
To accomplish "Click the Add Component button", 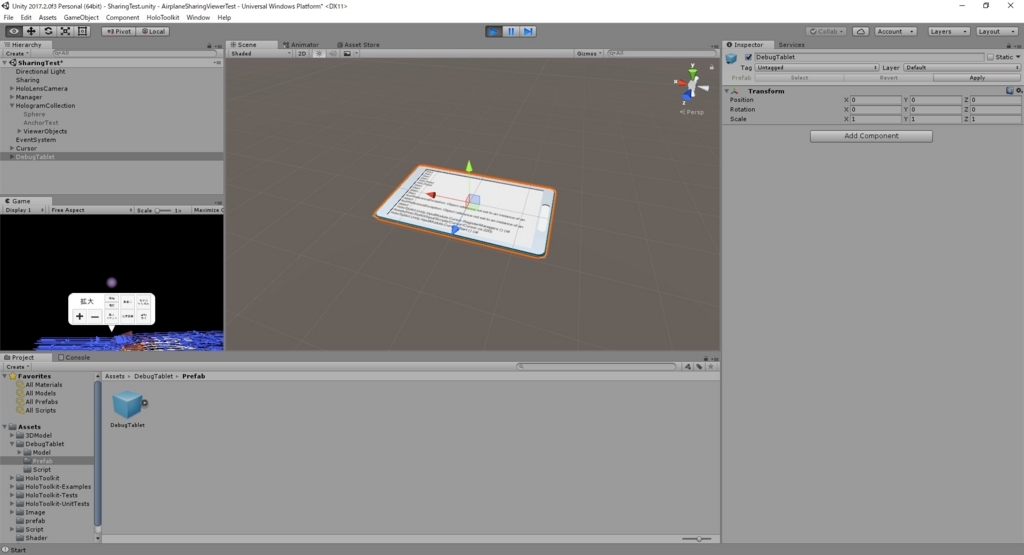I will [x=871, y=136].
